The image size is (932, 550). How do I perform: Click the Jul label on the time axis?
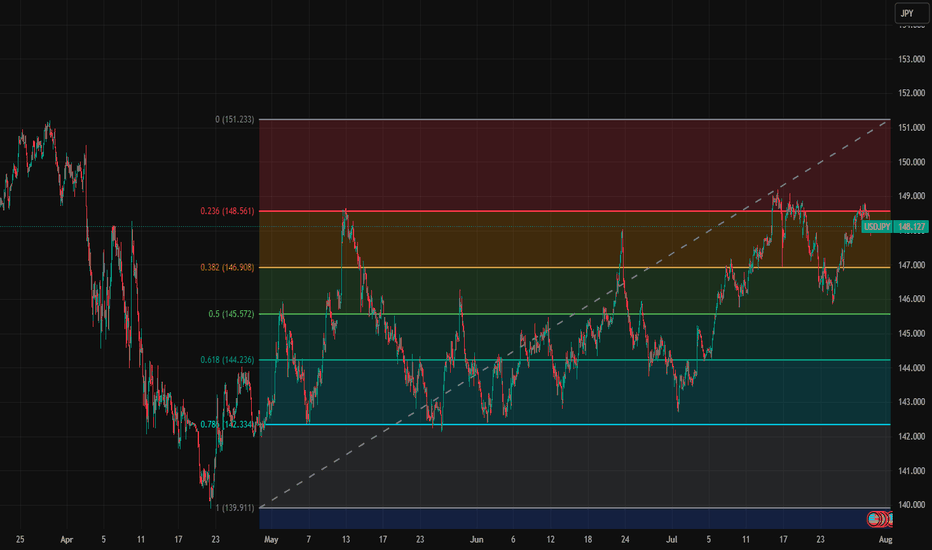coord(672,539)
